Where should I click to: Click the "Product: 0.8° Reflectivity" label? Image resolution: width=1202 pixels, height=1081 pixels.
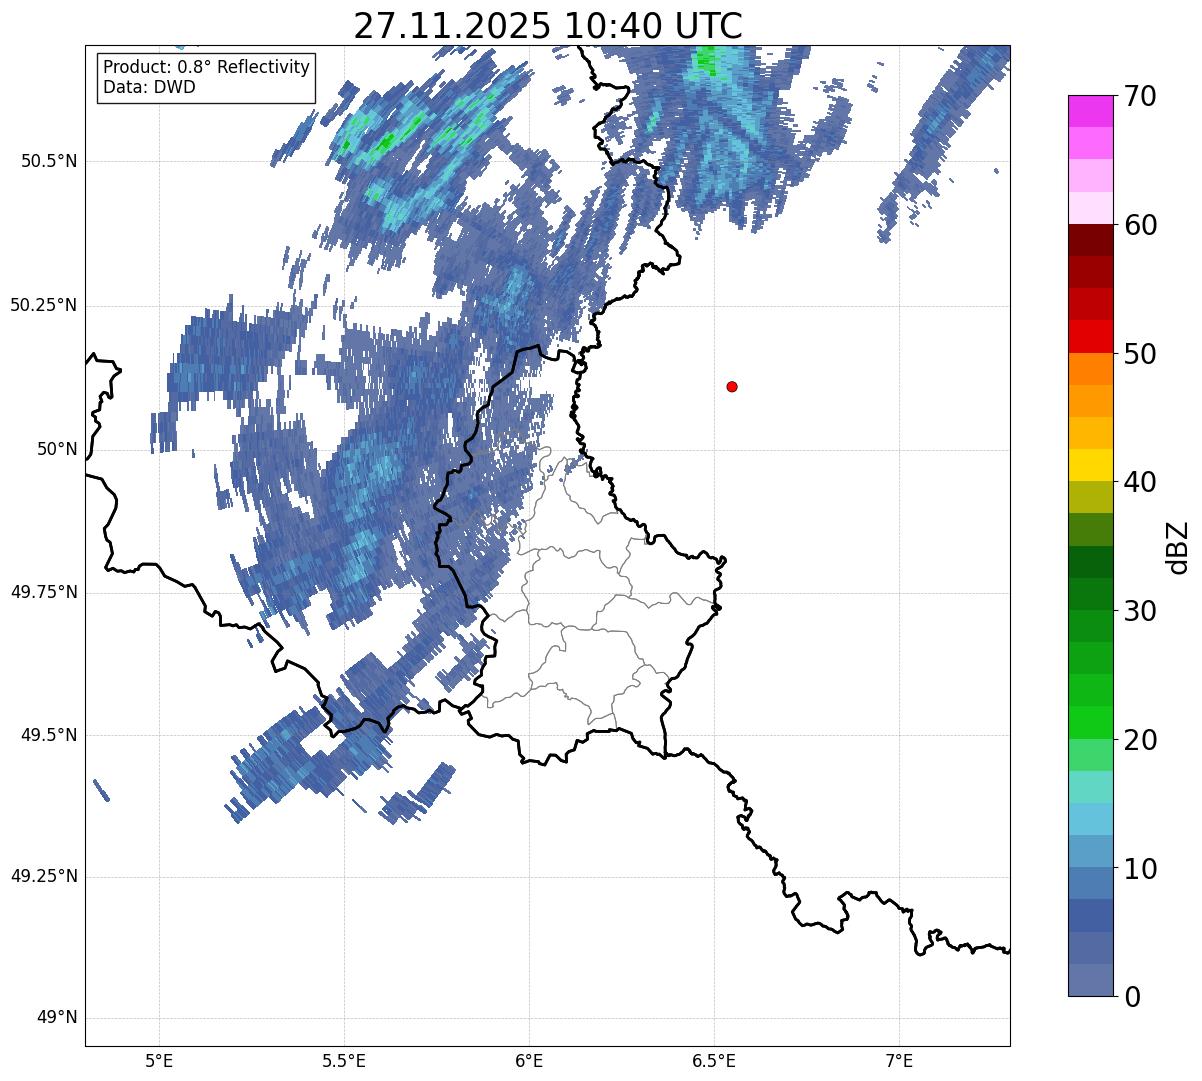click(x=207, y=68)
